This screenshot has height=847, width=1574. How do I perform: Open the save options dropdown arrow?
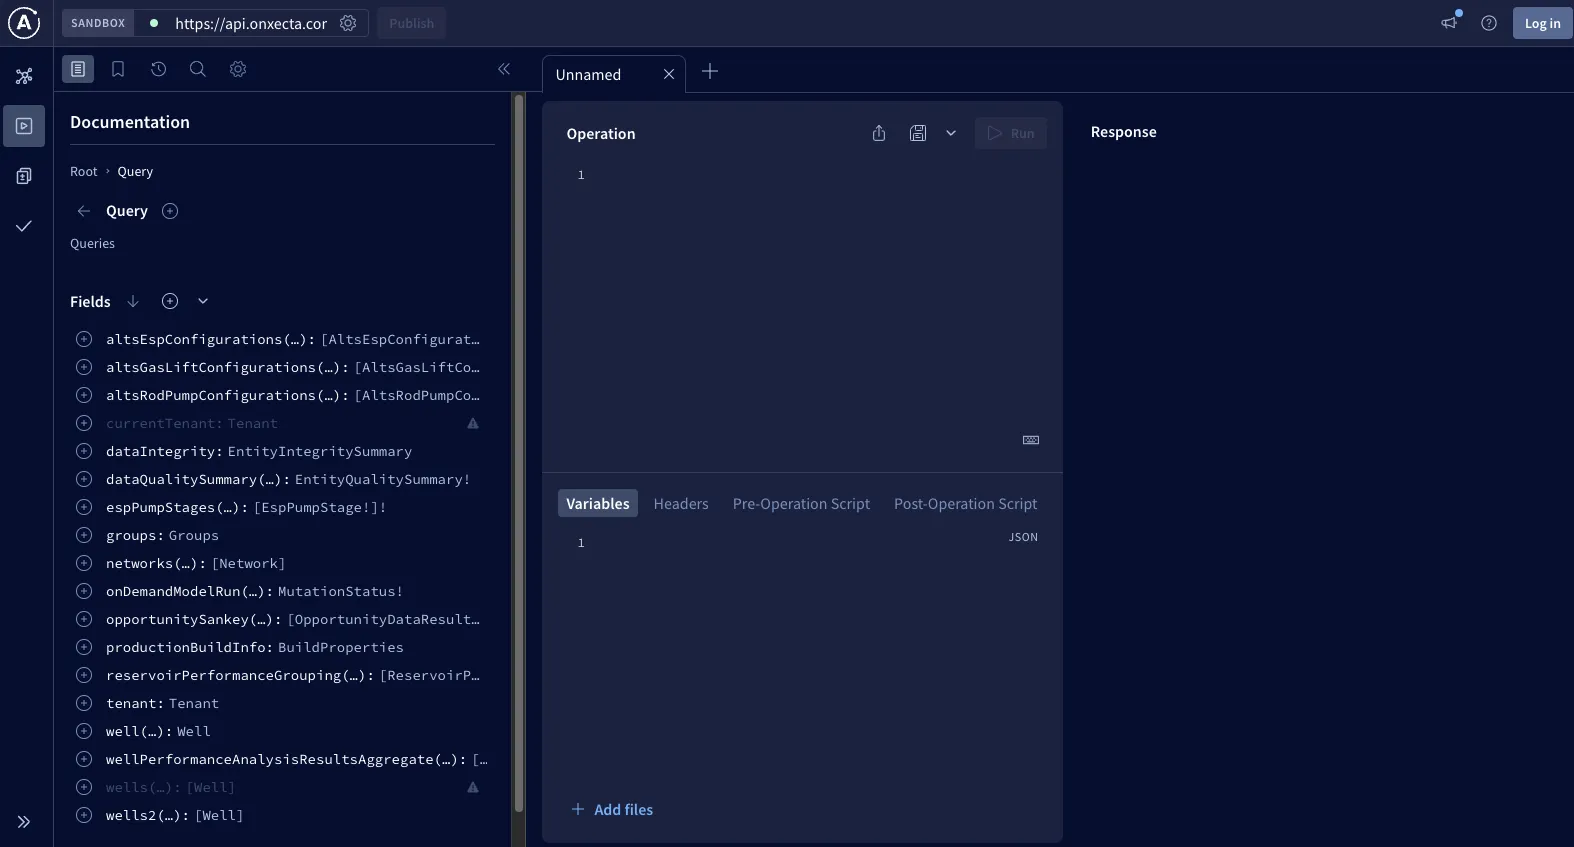[x=951, y=133]
